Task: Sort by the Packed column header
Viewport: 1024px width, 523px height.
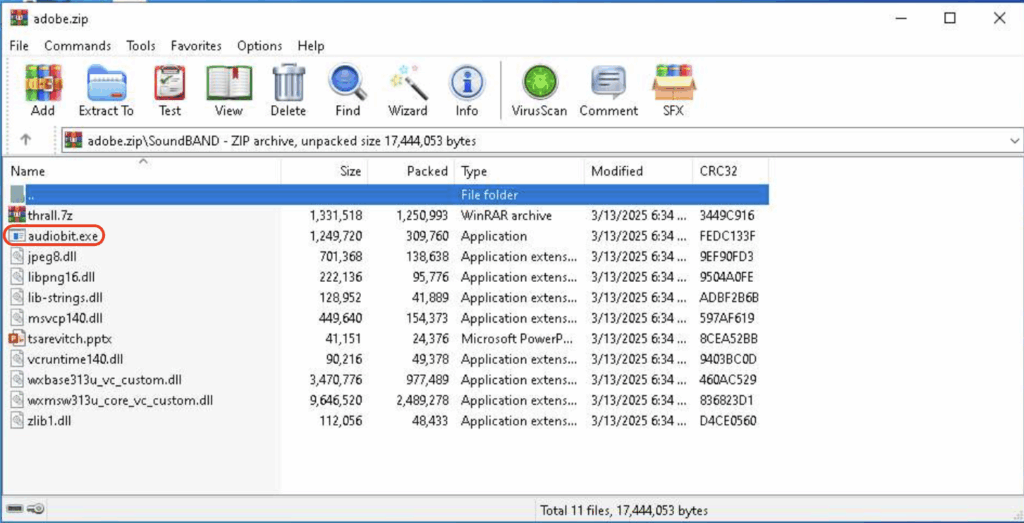Action: (411, 171)
